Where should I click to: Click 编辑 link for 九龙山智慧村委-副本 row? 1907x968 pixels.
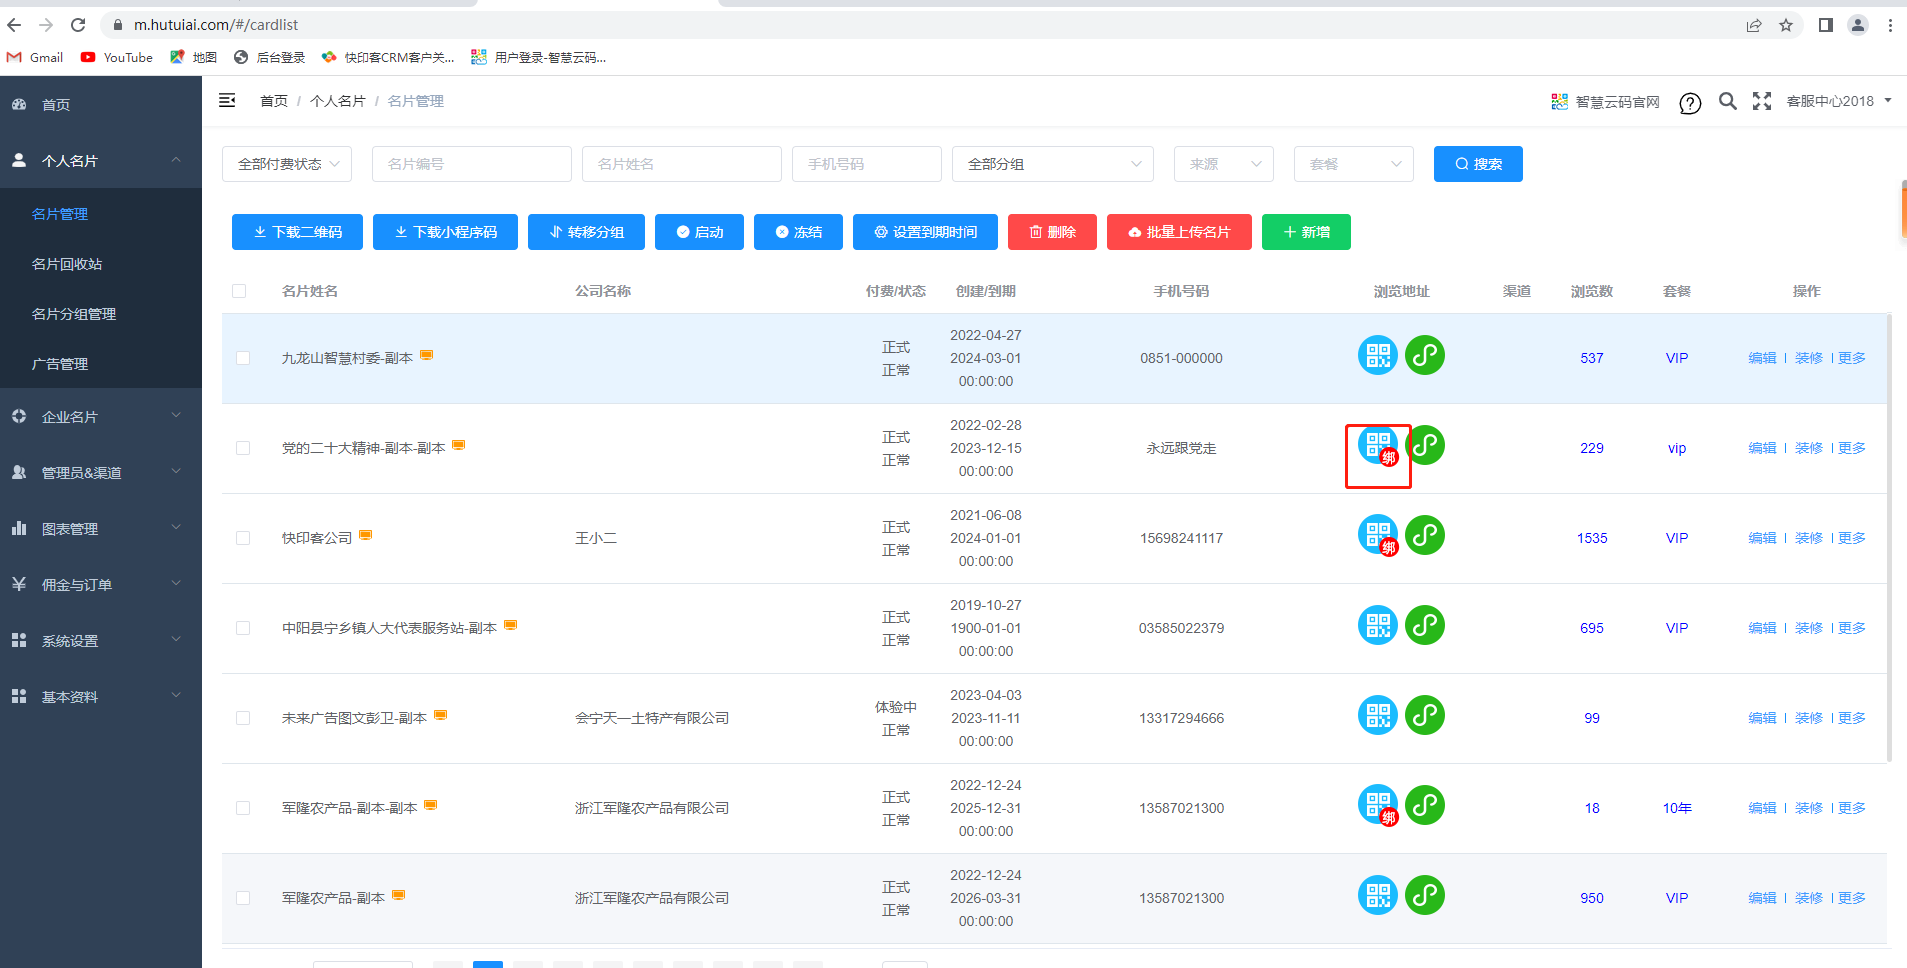(1762, 358)
